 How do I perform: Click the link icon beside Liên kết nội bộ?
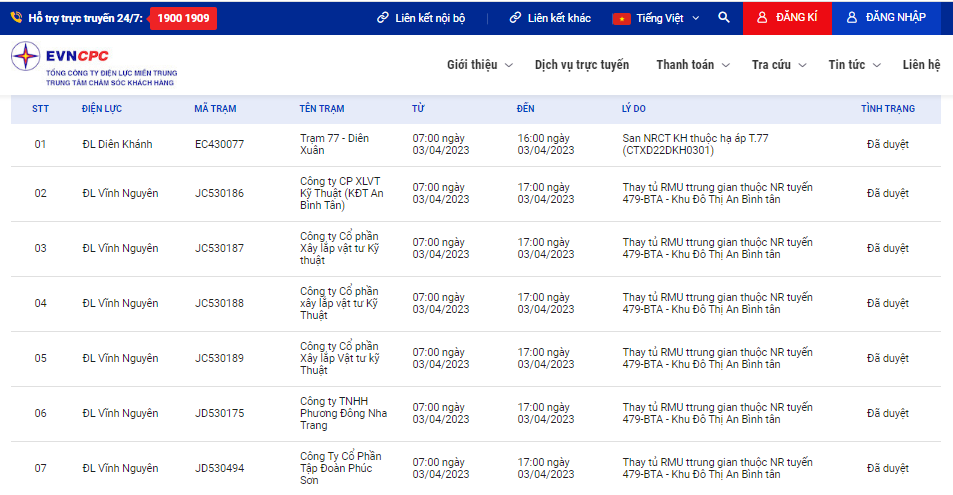(382, 18)
